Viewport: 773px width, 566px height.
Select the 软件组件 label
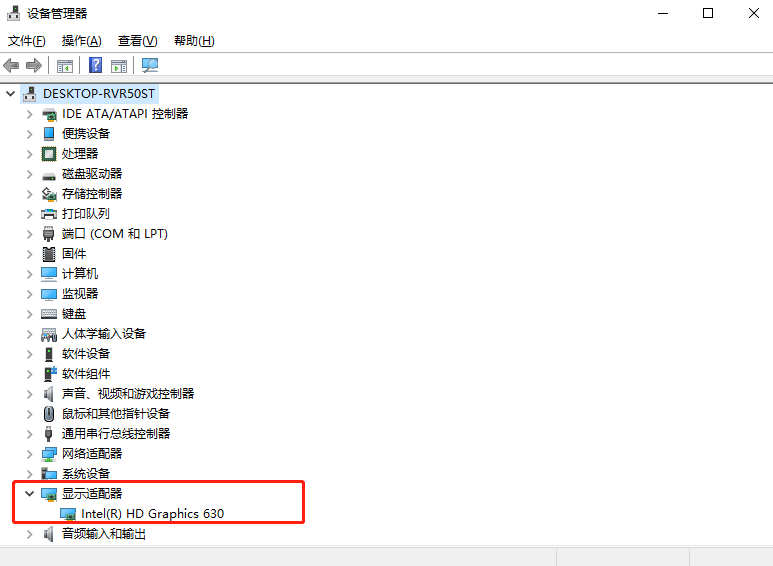(86, 374)
